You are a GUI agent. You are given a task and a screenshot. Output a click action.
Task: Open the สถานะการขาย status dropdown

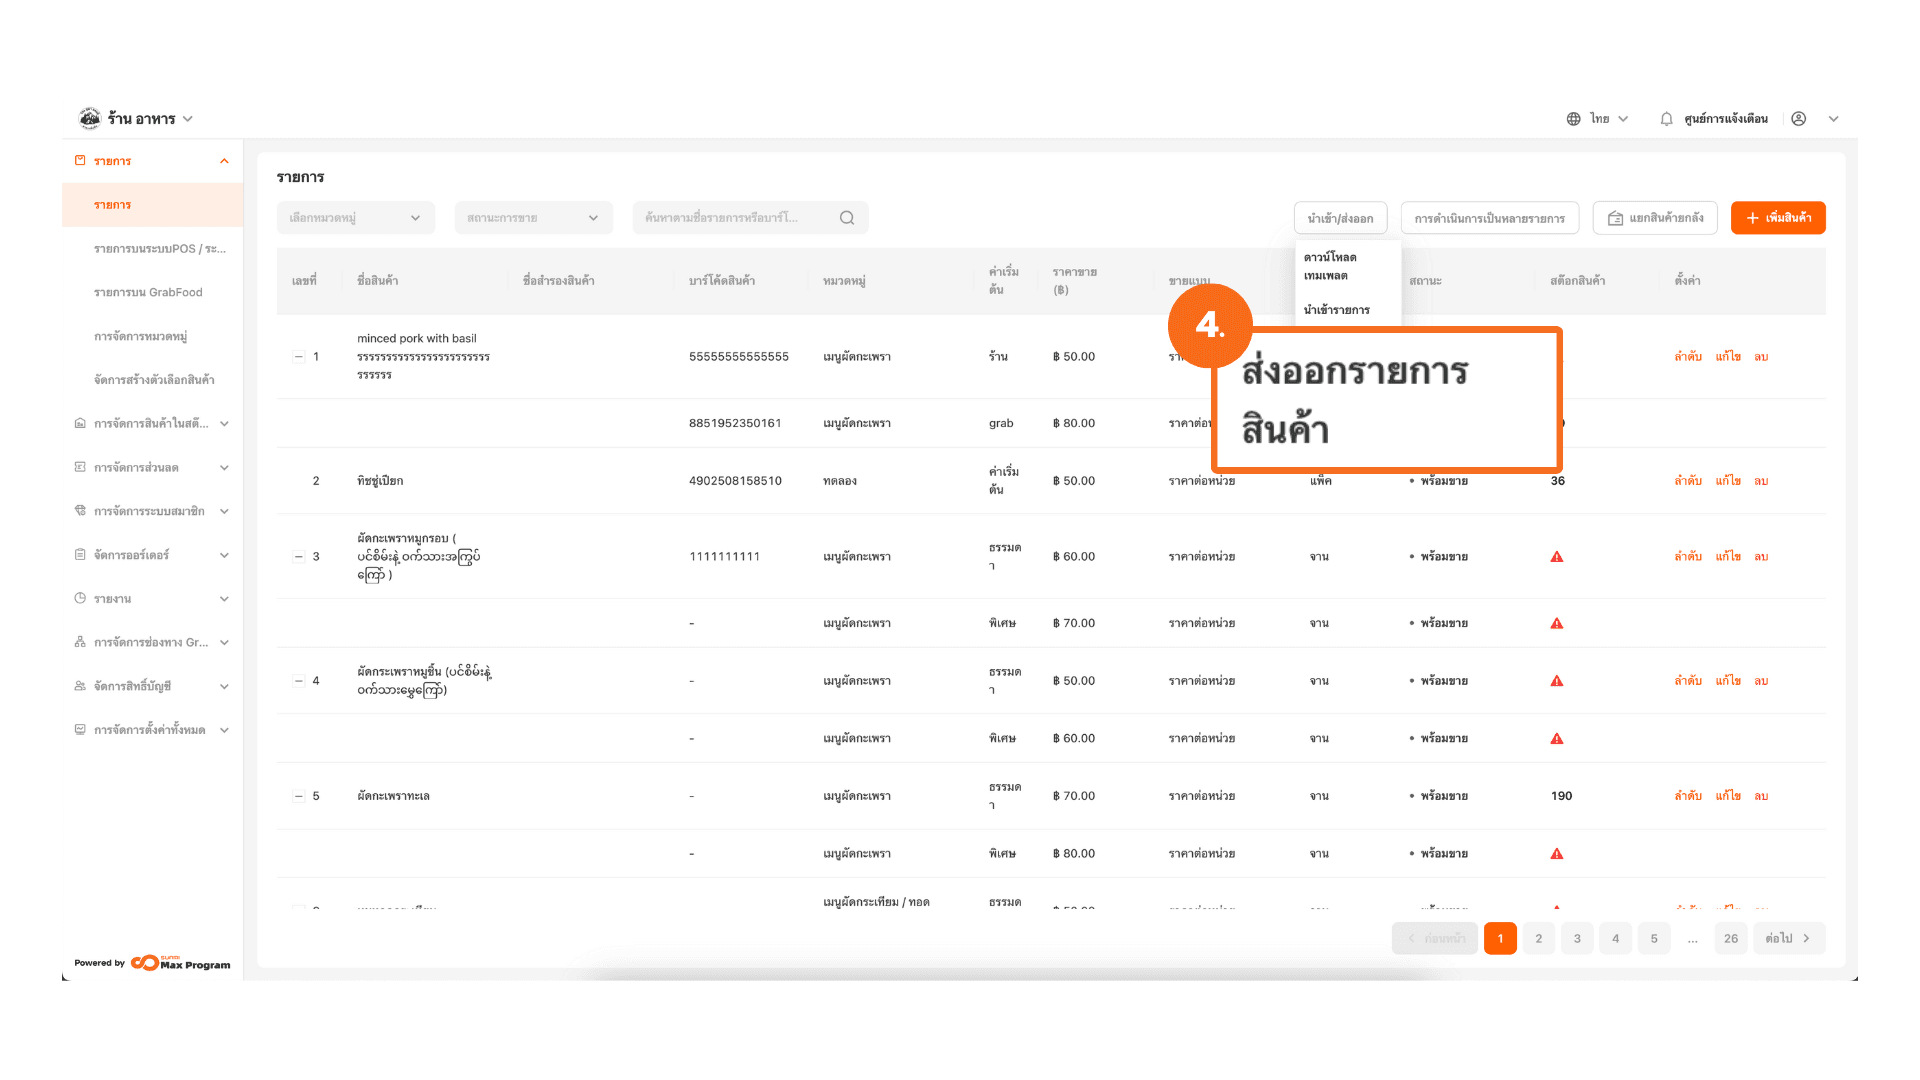click(x=532, y=218)
